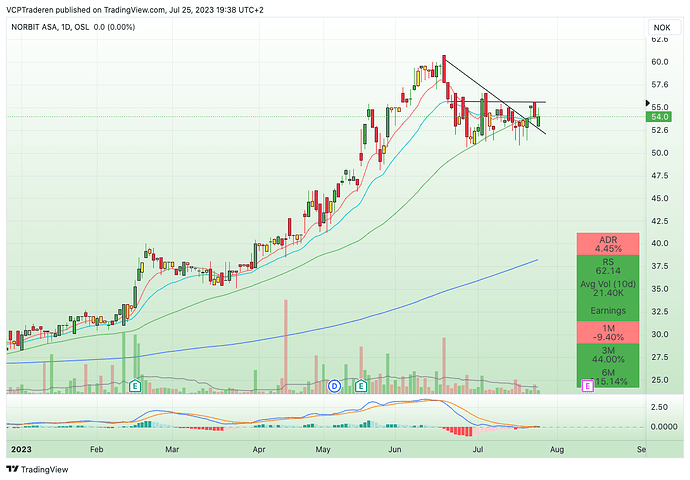The height and width of the screenshot is (480, 690).
Task: Click the 50.0 price axis label
Action: (x=660, y=153)
